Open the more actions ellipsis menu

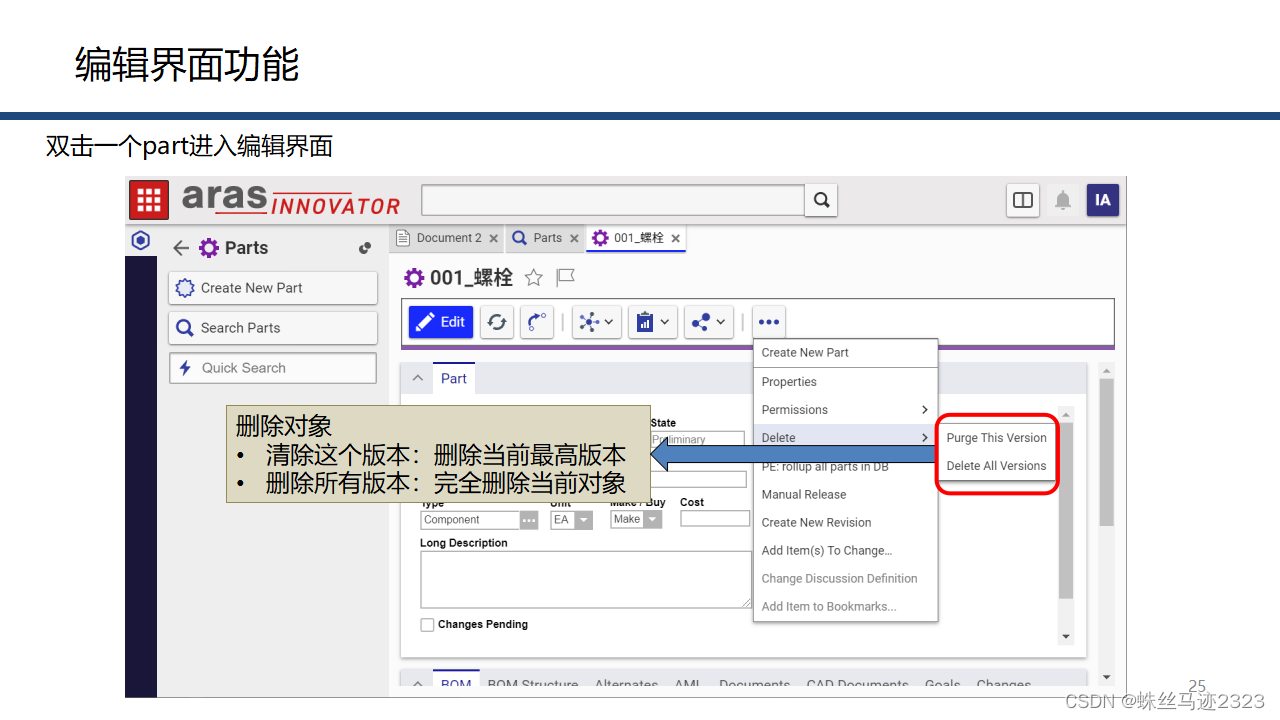tap(768, 321)
